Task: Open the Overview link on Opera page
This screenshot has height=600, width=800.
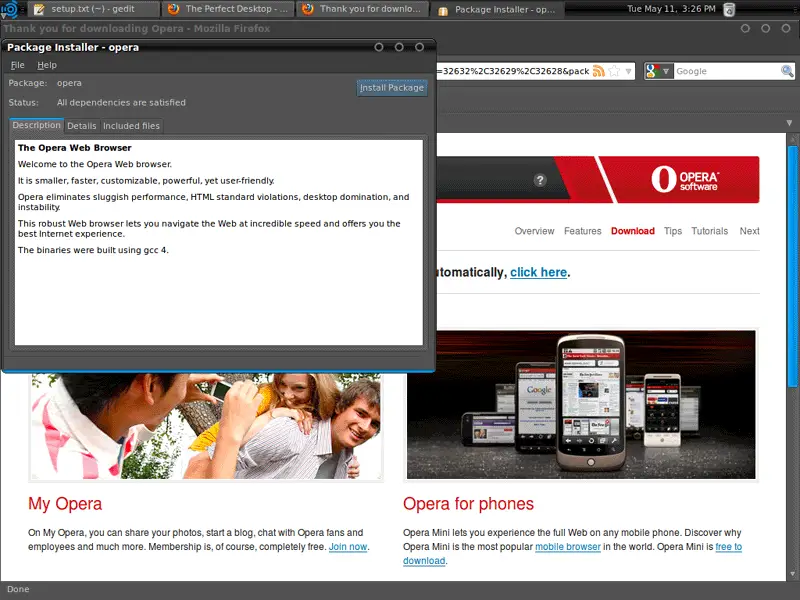Action: [534, 231]
